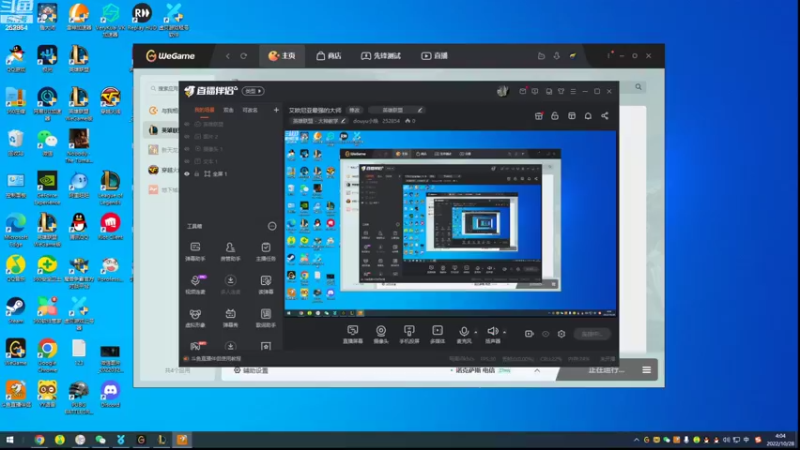The image size is (800, 450).
Task: Add a screen capture source (直播屏幕)
Action: pos(353,334)
